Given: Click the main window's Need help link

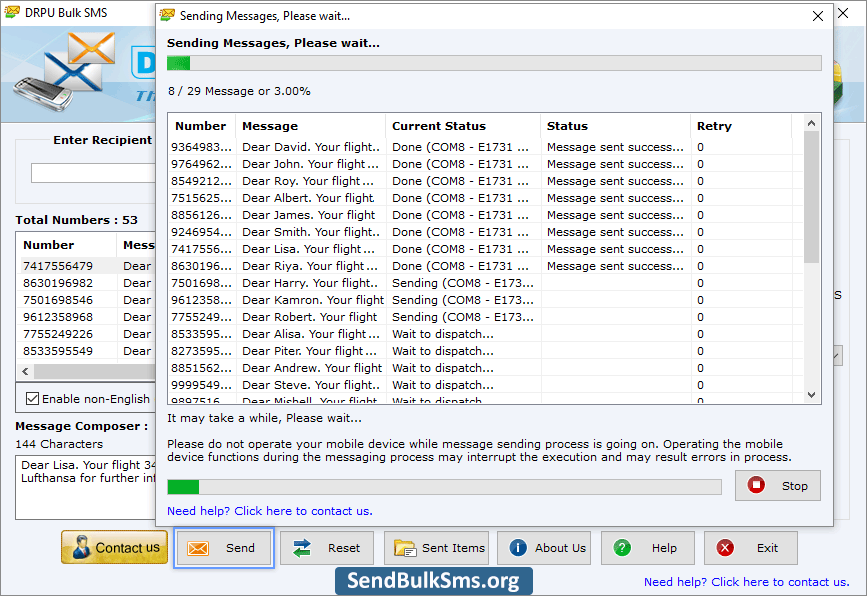Looking at the screenshot, I should pyautogui.click(x=746, y=582).
